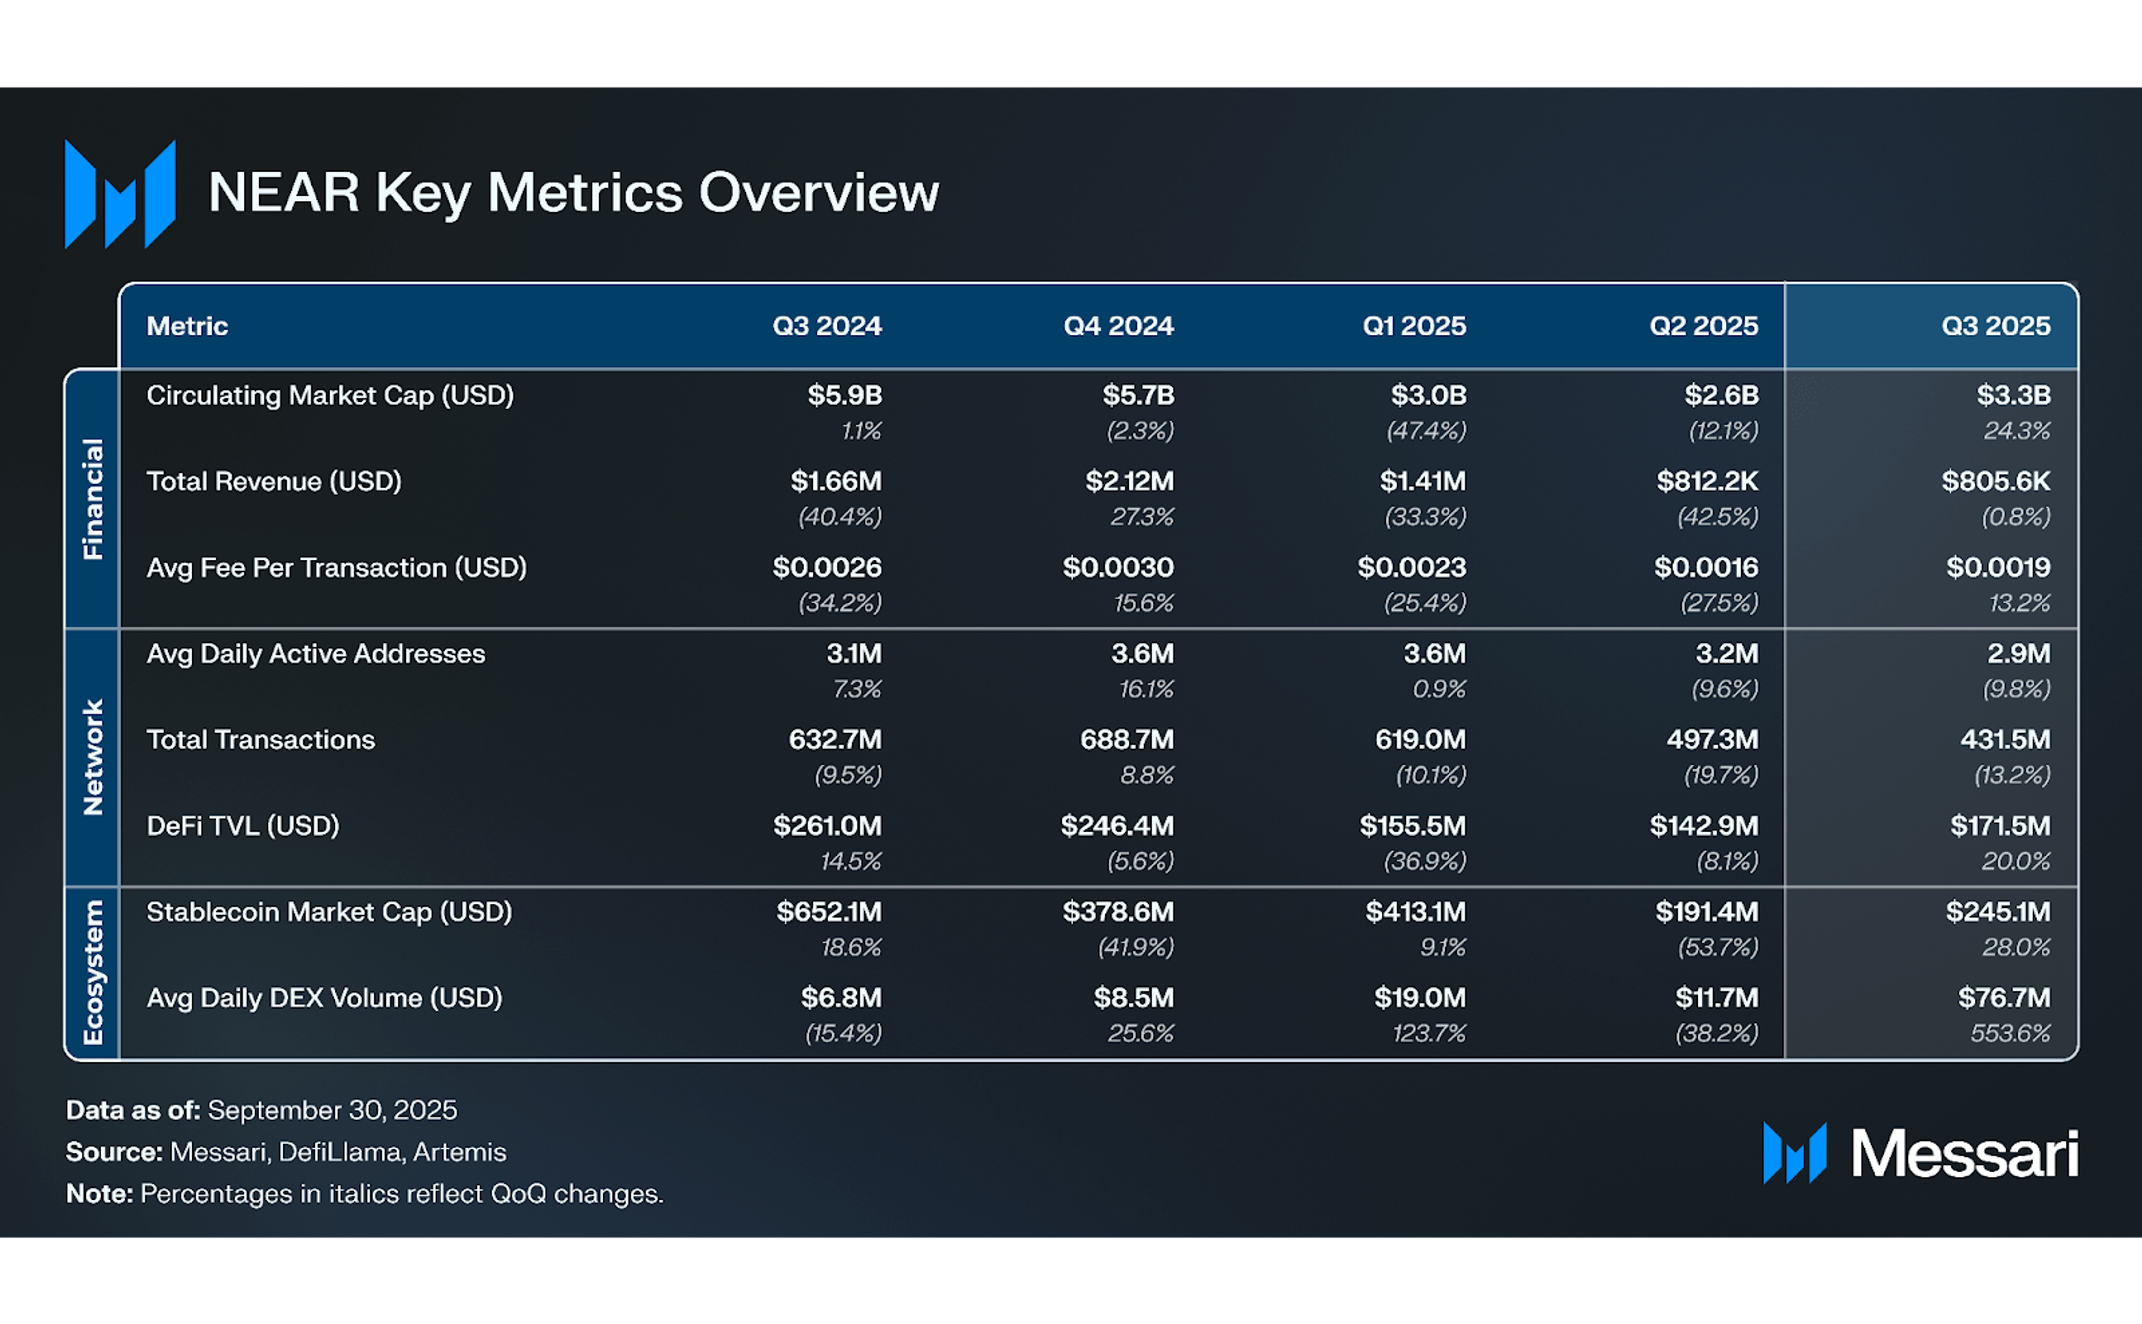
Task: Click the Metric column header
Action: (187, 326)
